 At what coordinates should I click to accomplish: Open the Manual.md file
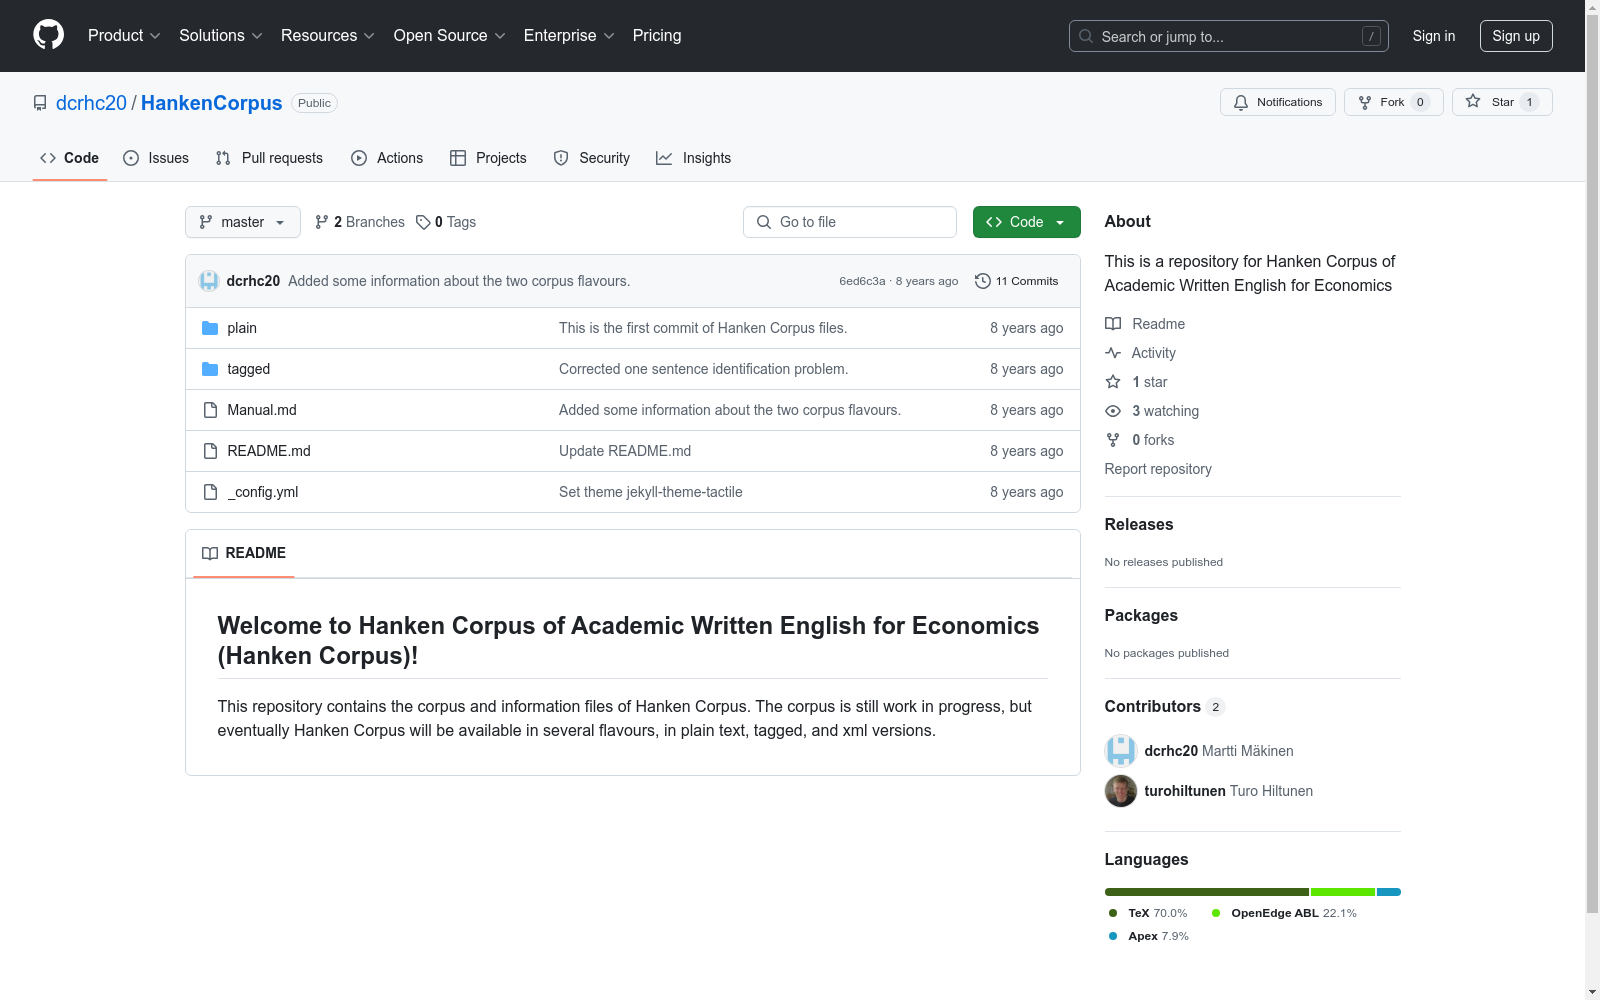(x=262, y=410)
